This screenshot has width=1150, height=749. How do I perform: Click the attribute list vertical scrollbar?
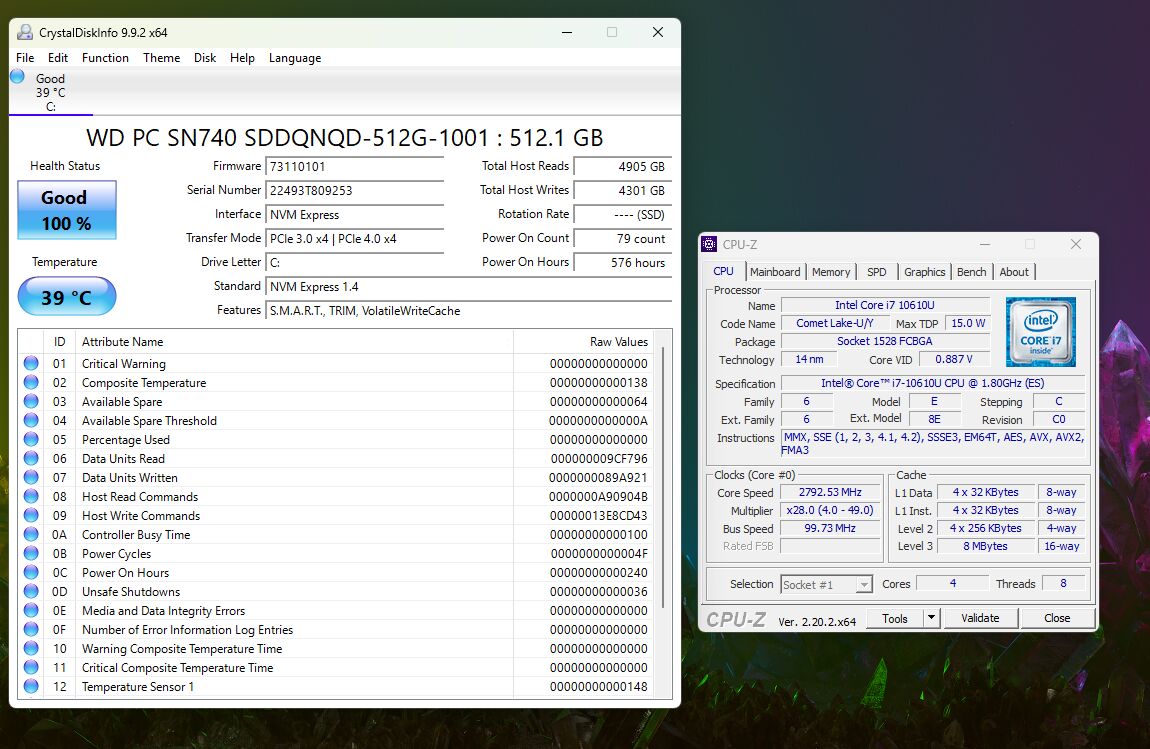663,477
